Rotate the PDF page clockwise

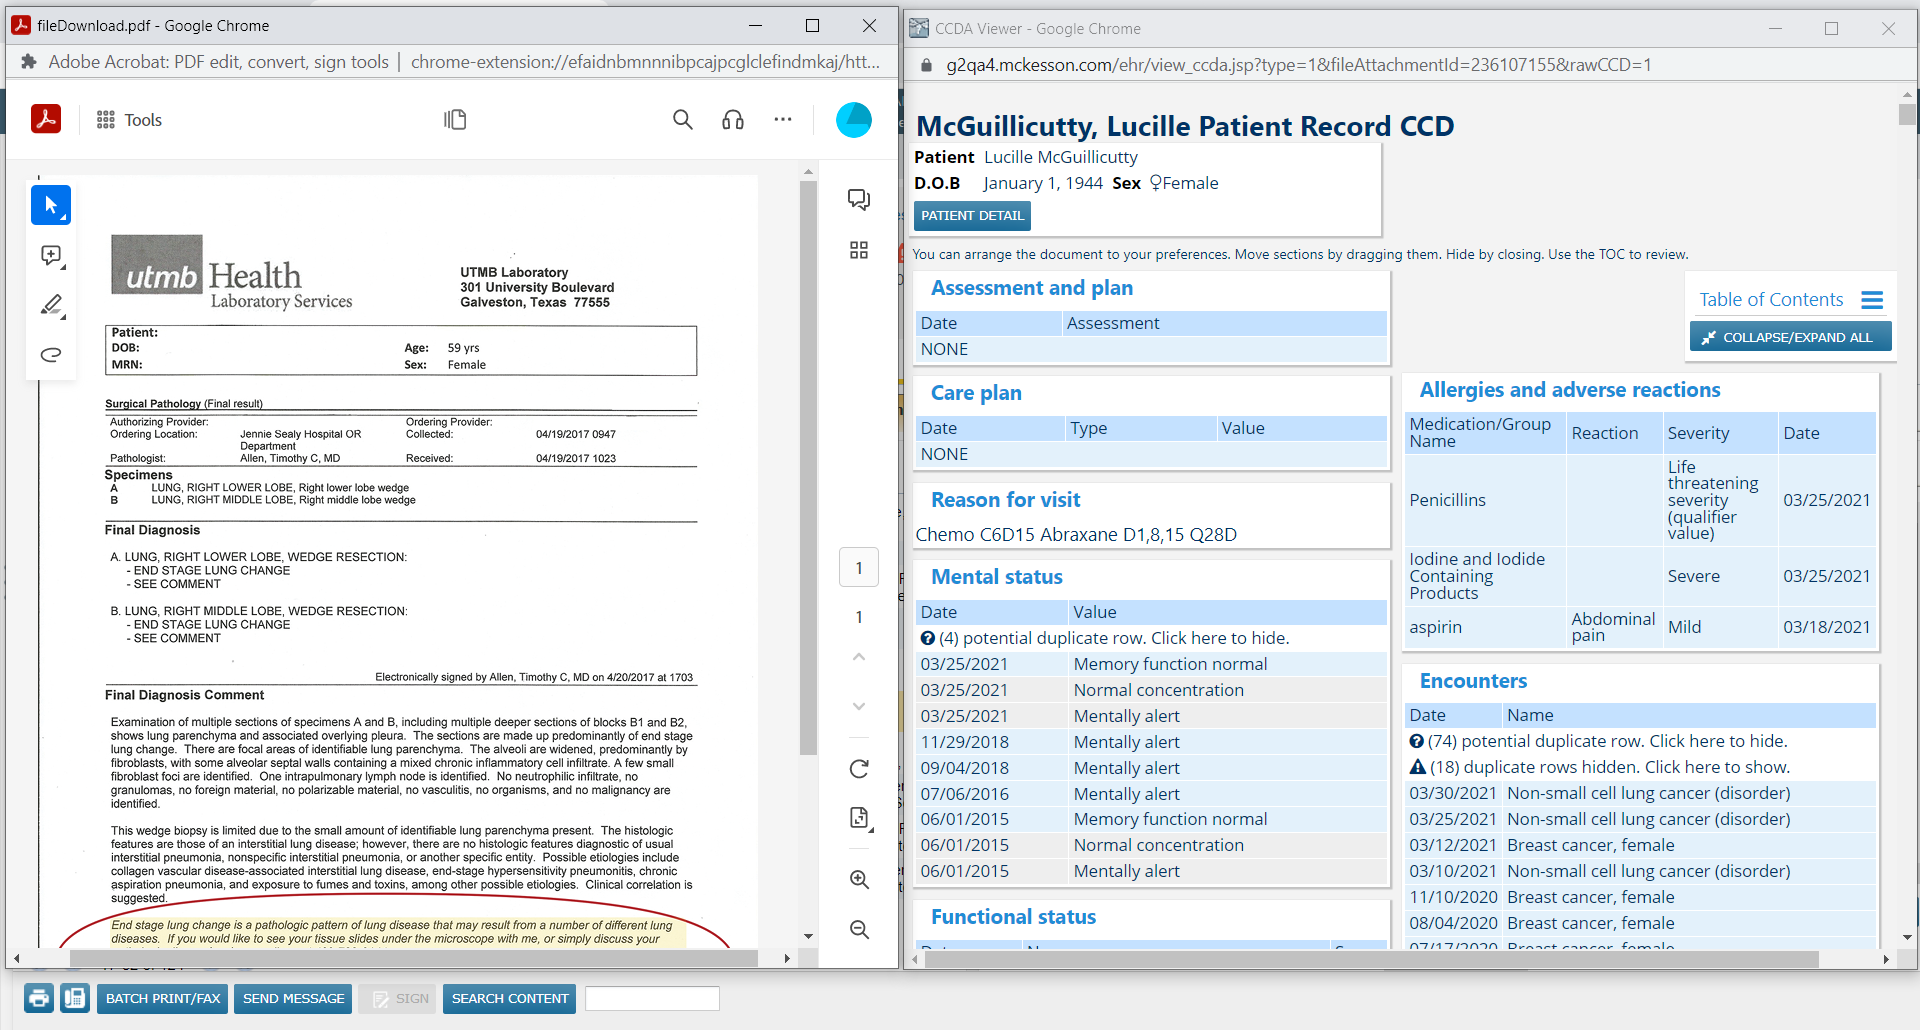[858, 769]
